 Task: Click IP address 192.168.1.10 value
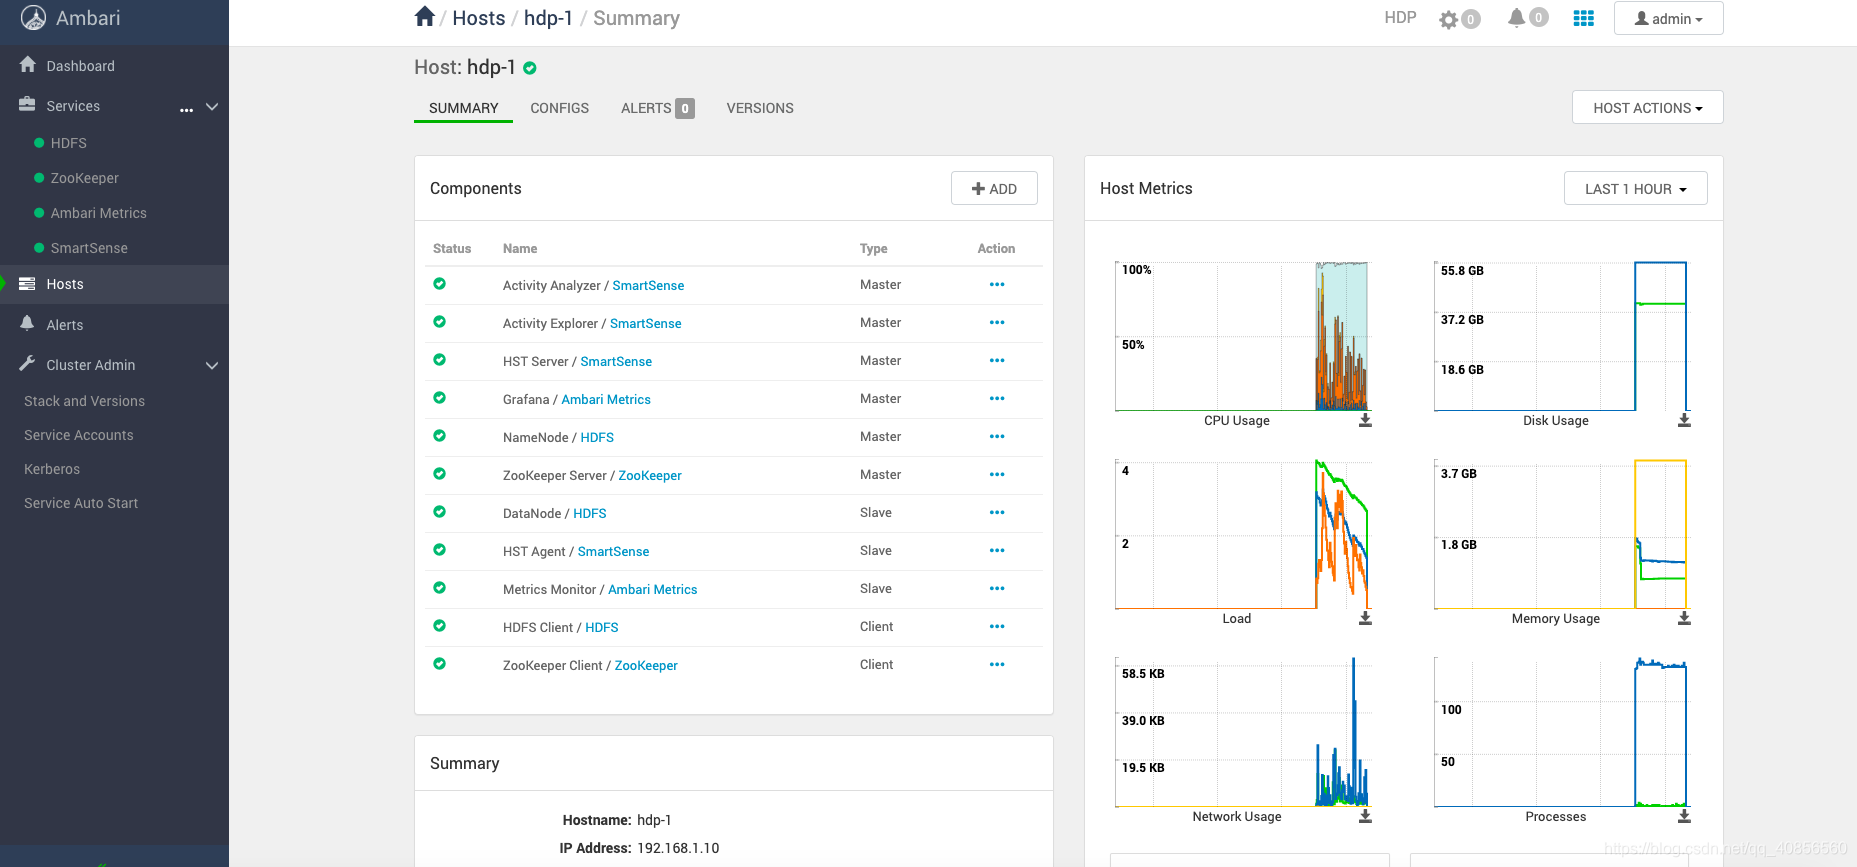(x=678, y=848)
